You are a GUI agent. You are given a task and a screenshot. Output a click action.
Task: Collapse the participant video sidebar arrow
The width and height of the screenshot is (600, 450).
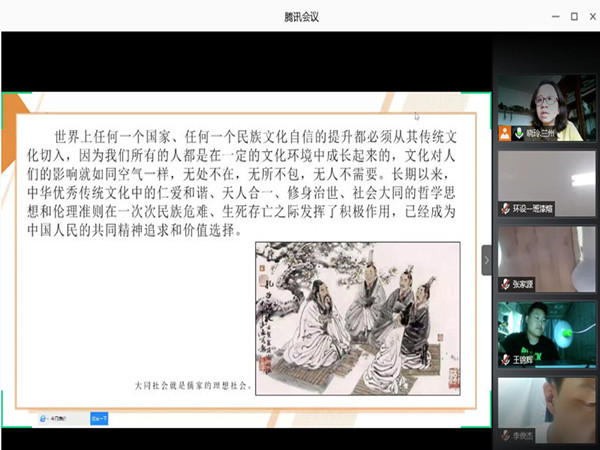click(487, 260)
